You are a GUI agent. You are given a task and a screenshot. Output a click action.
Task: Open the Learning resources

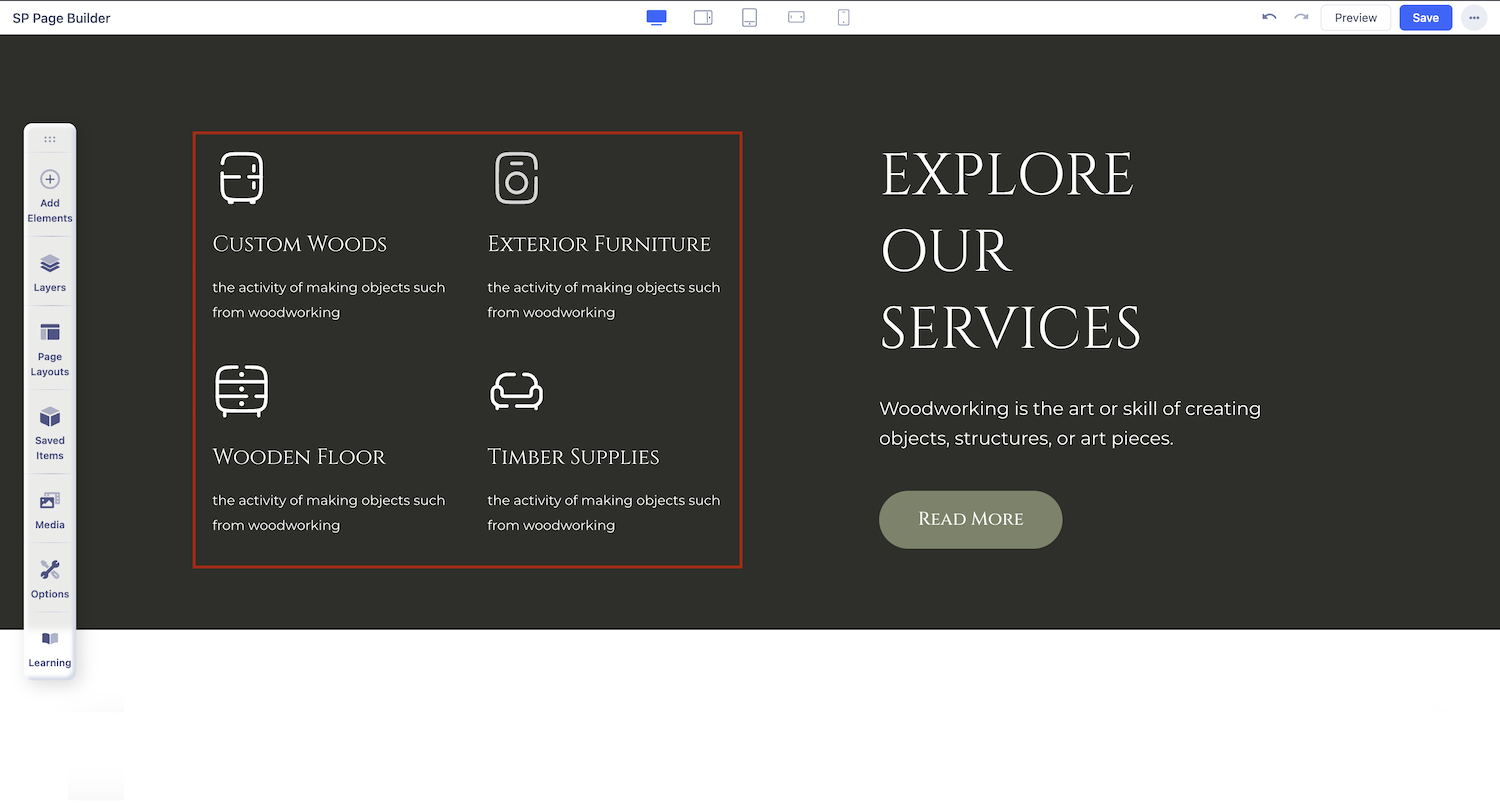[x=50, y=648]
